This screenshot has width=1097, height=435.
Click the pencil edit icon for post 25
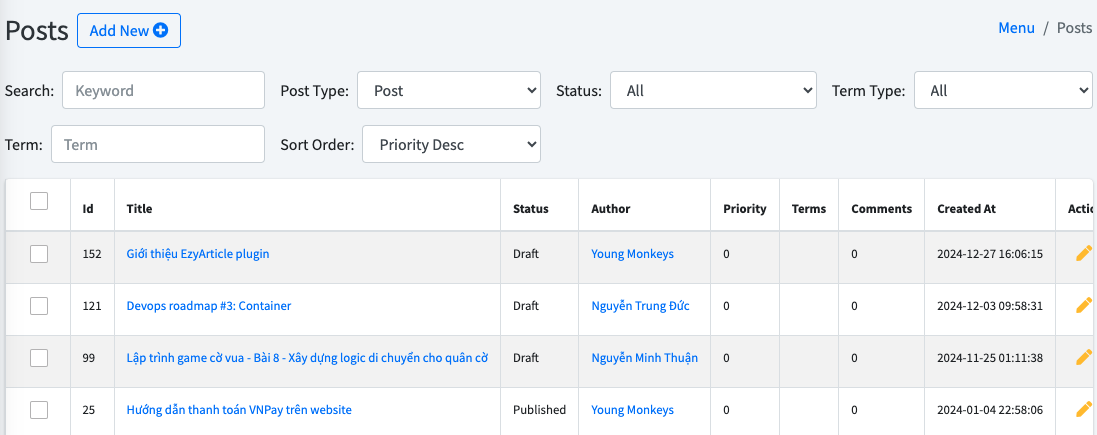pos(1083,410)
